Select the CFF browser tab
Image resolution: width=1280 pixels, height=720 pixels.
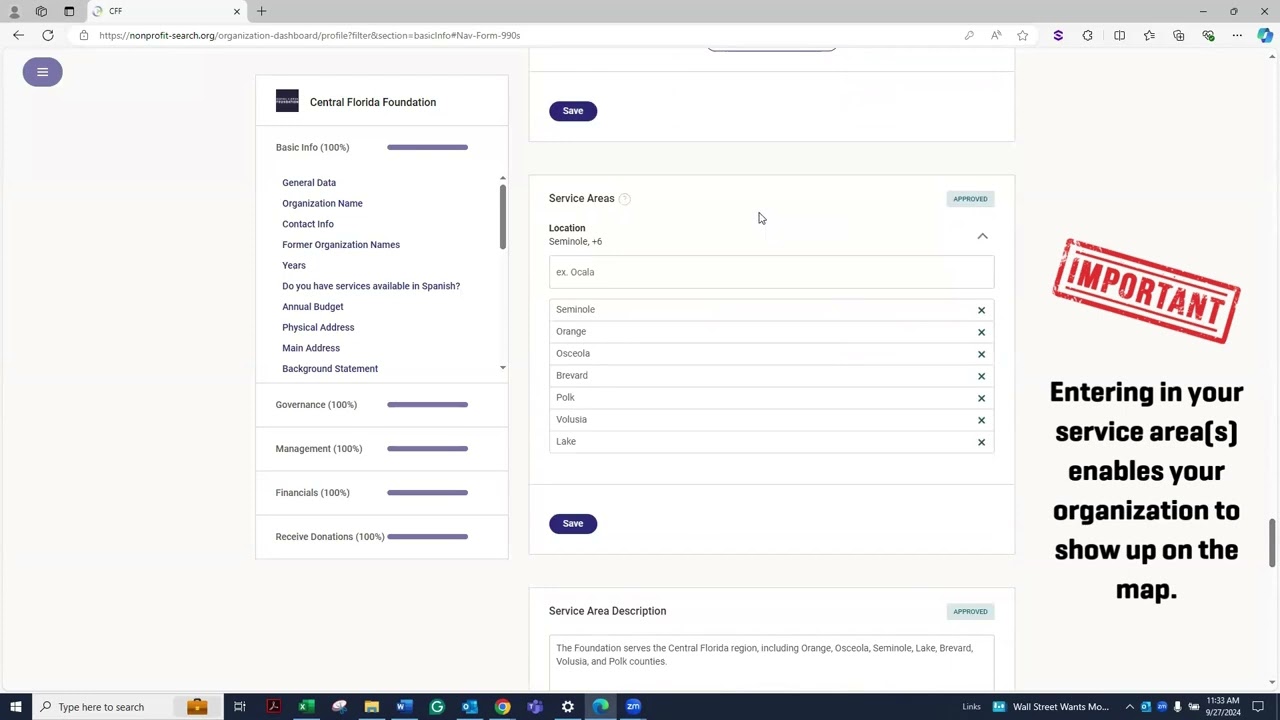pos(165,11)
